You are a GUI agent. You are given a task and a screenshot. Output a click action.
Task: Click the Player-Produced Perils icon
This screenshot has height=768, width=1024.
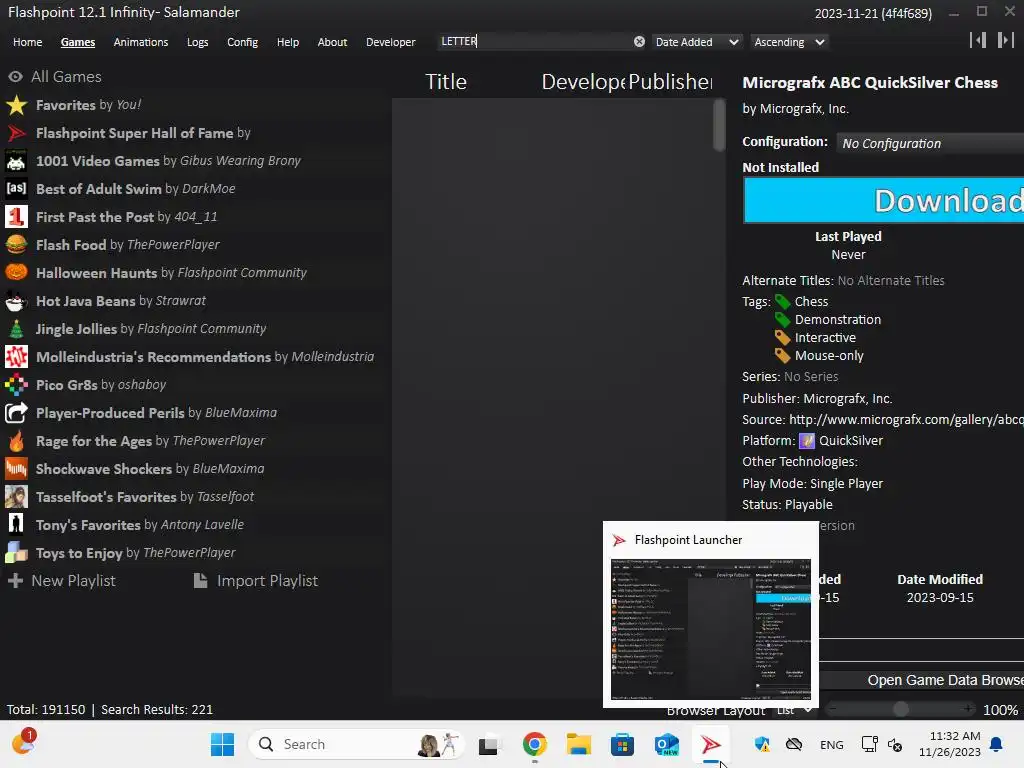point(16,413)
